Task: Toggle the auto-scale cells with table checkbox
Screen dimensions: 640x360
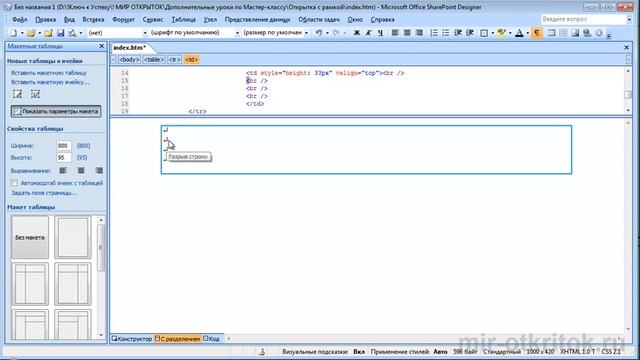Action: click(14, 183)
